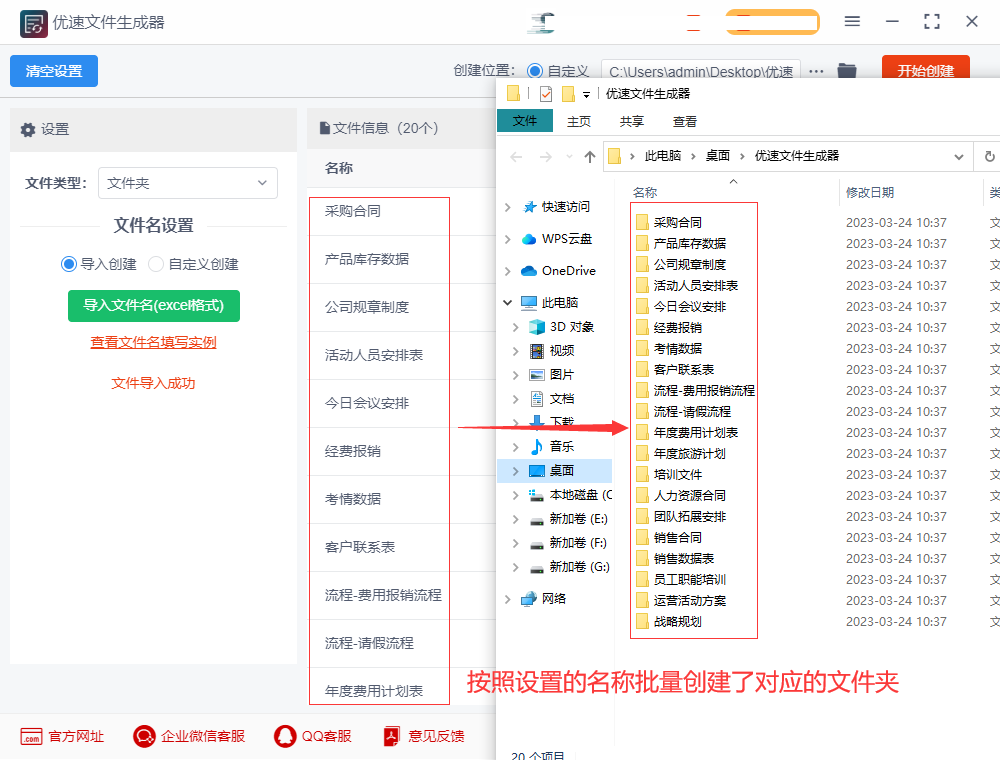
Task: Open QQ客服 penguin icon
Action: tap(285, 736)
